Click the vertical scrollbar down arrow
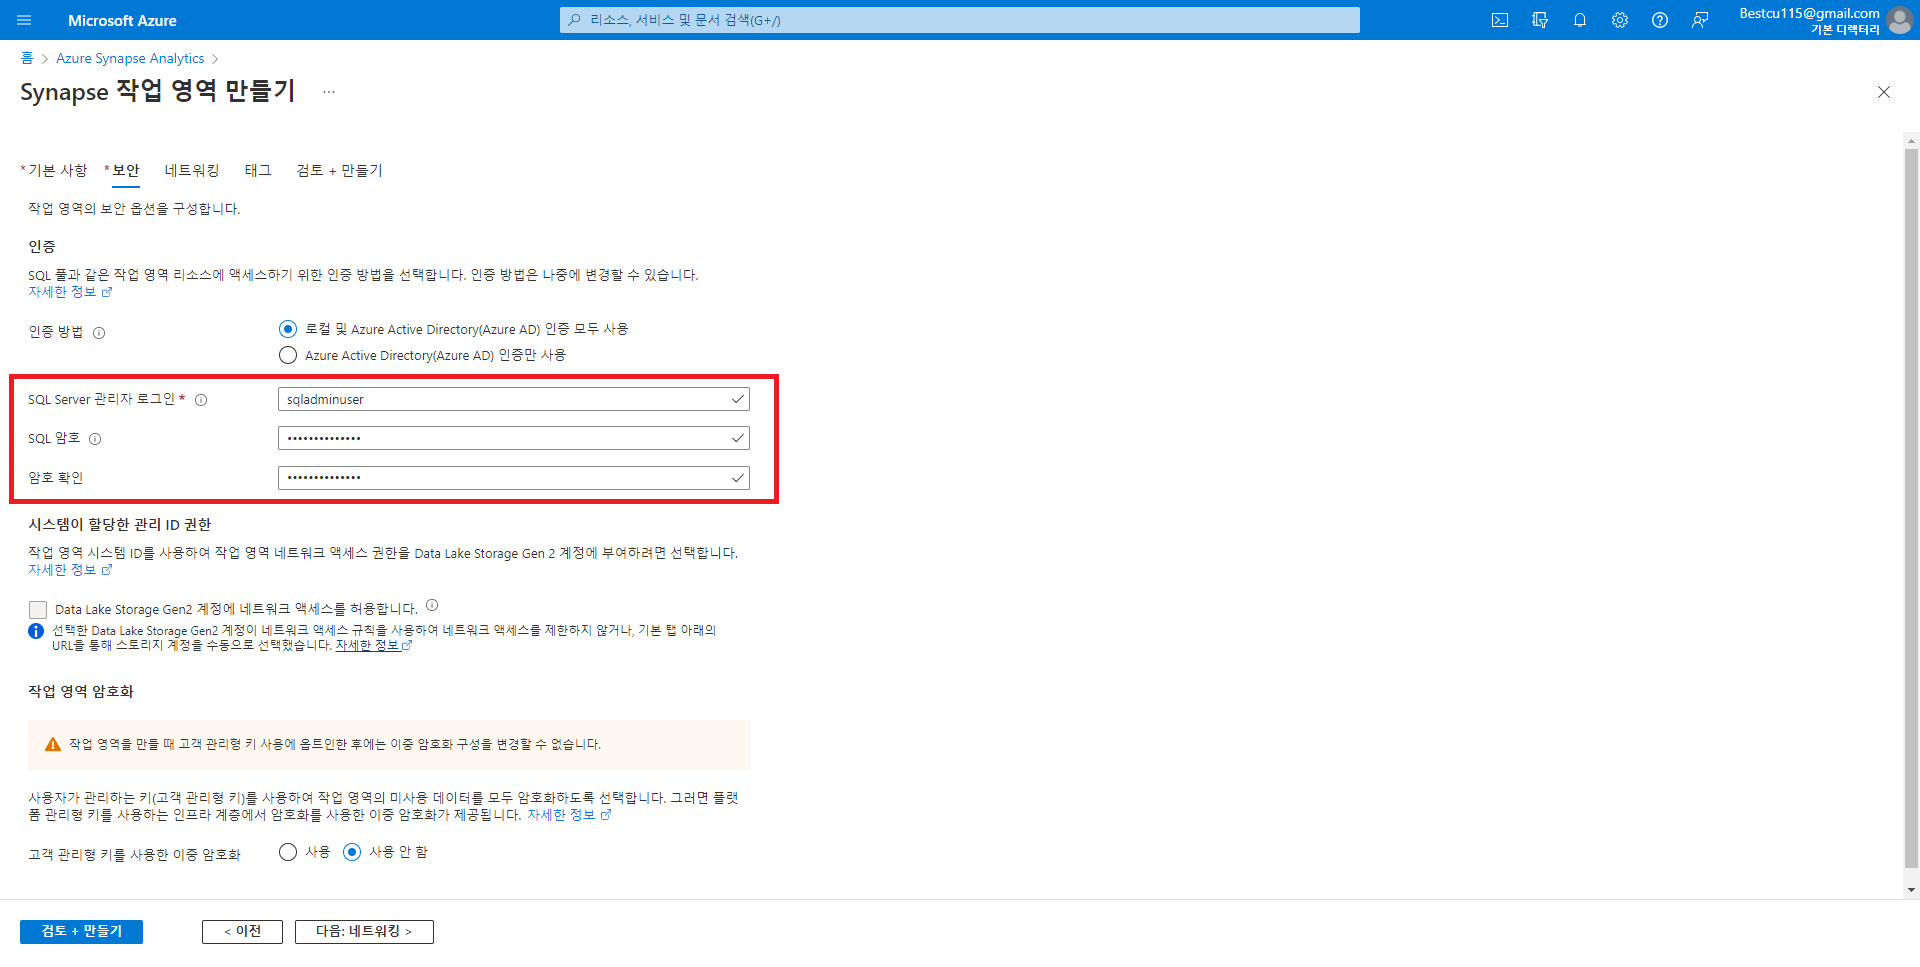The image size is (1920, 967). (1911, 890)
